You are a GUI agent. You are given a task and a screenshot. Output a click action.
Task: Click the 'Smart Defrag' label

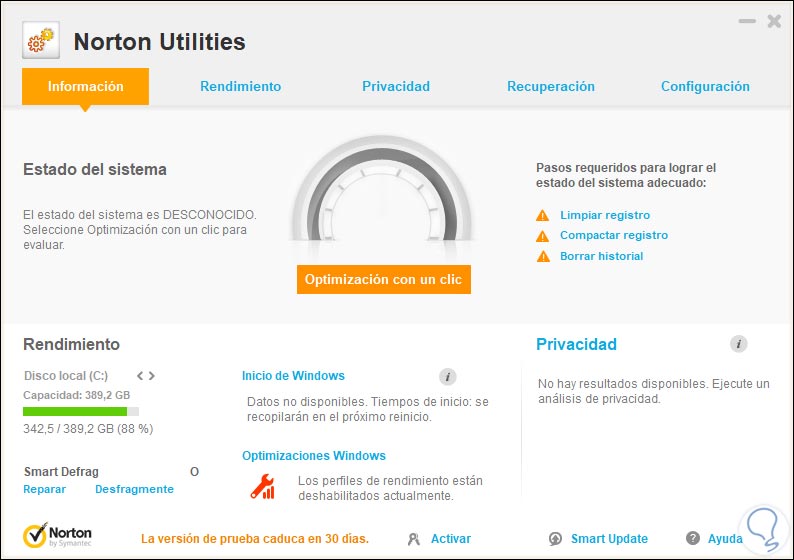[61, 472]
